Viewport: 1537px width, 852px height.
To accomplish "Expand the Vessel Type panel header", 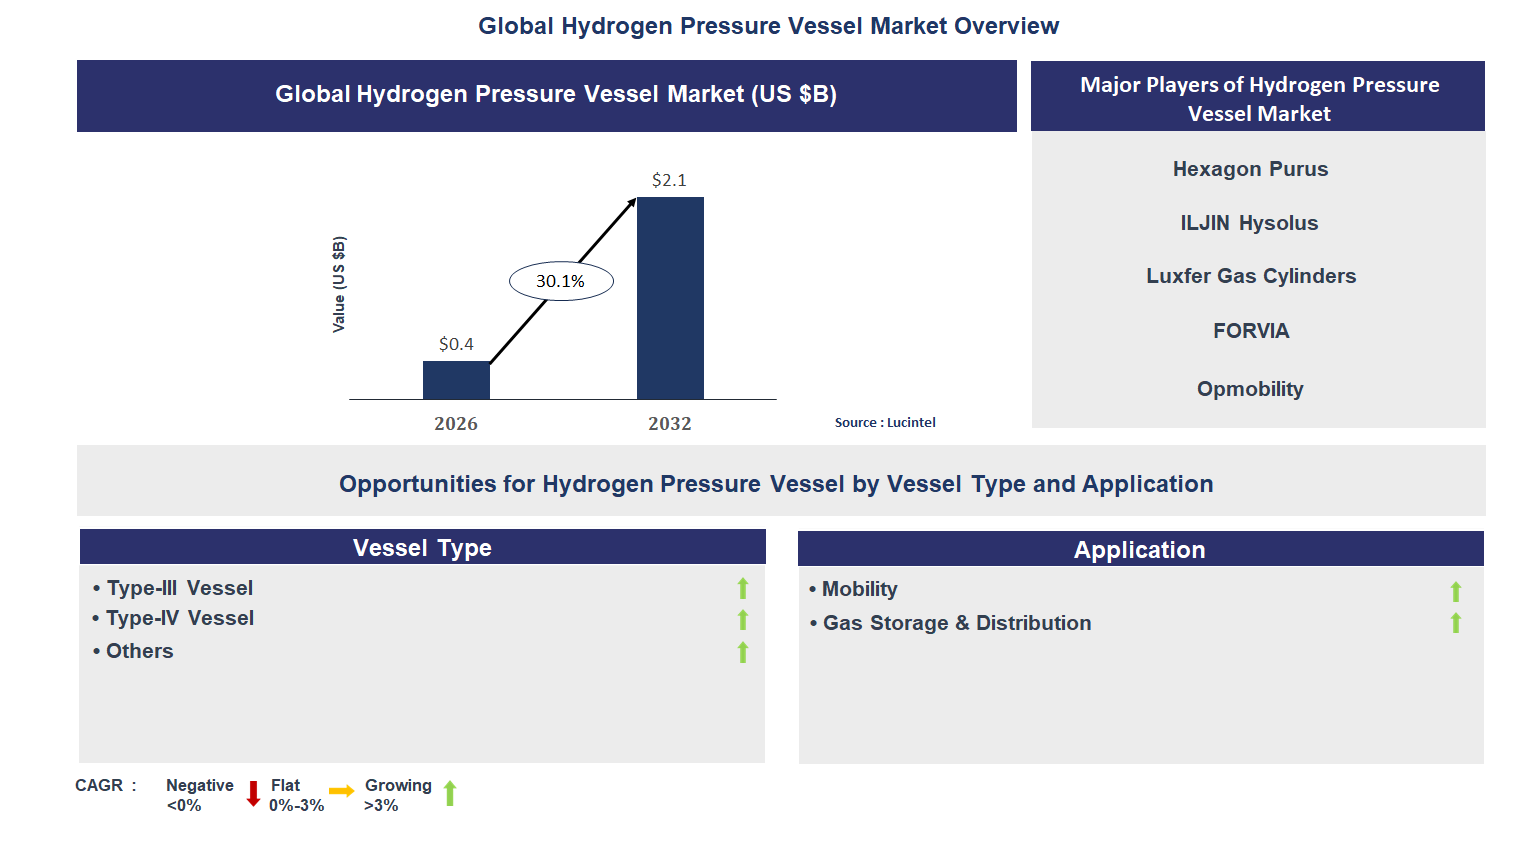I will pyautogui.click(x=422, y=547).
